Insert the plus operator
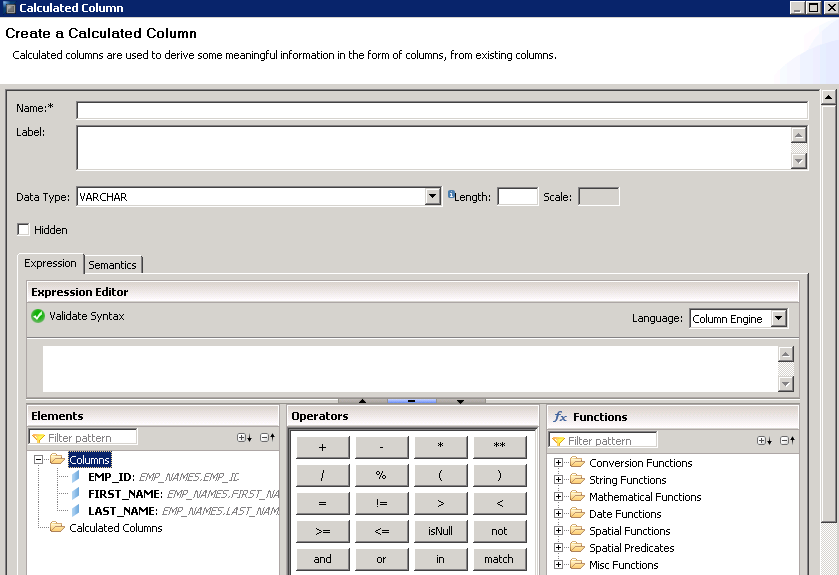Screen dimensions: 839x575 coord(322,447)
